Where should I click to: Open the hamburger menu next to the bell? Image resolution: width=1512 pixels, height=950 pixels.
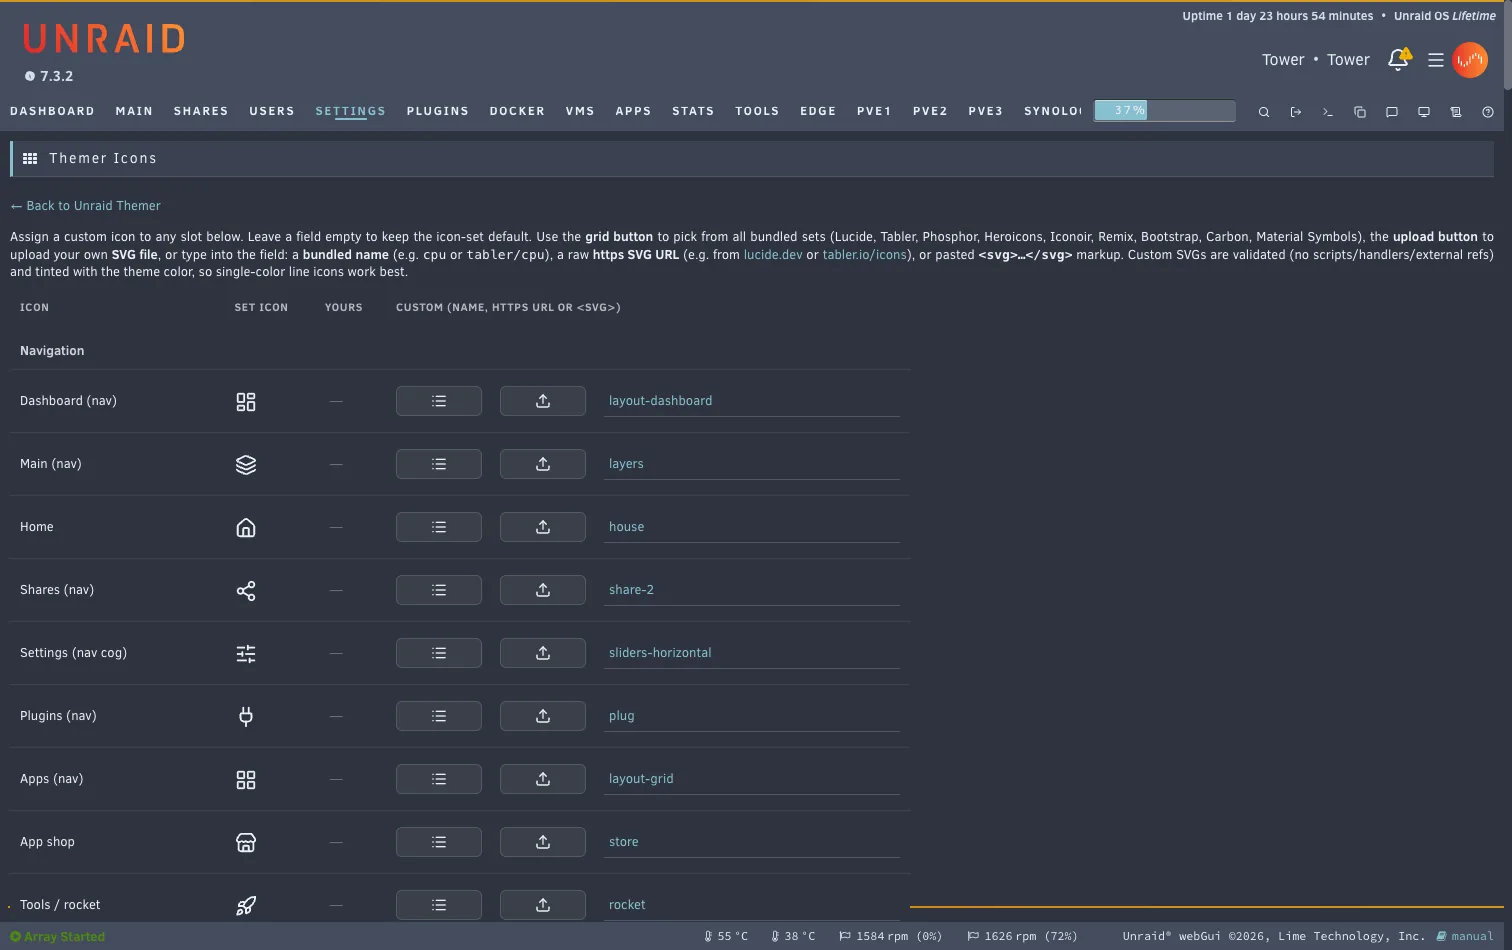click(x=1436, y=60)
